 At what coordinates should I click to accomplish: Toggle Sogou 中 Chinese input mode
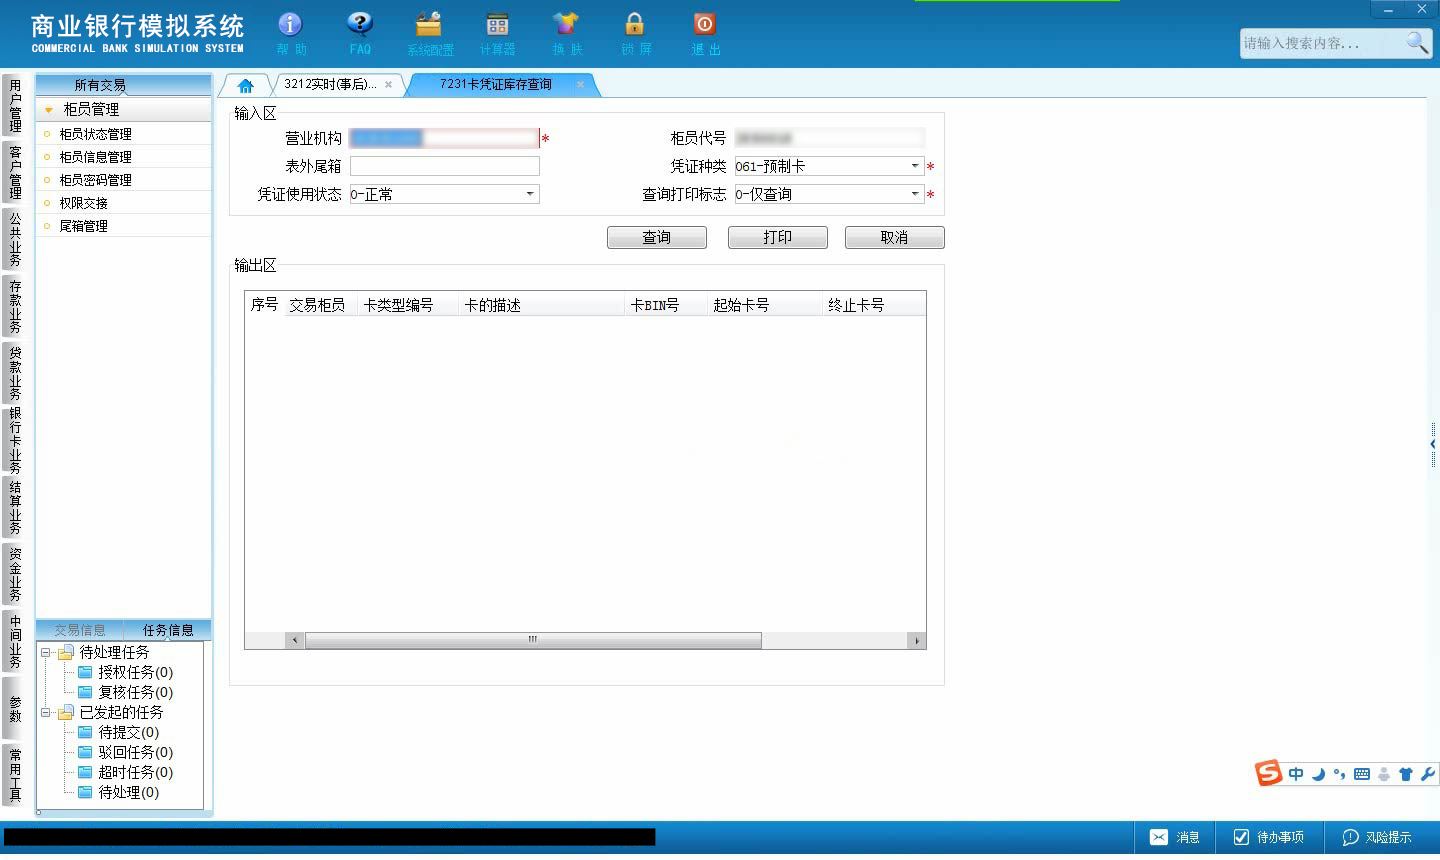1296,774
